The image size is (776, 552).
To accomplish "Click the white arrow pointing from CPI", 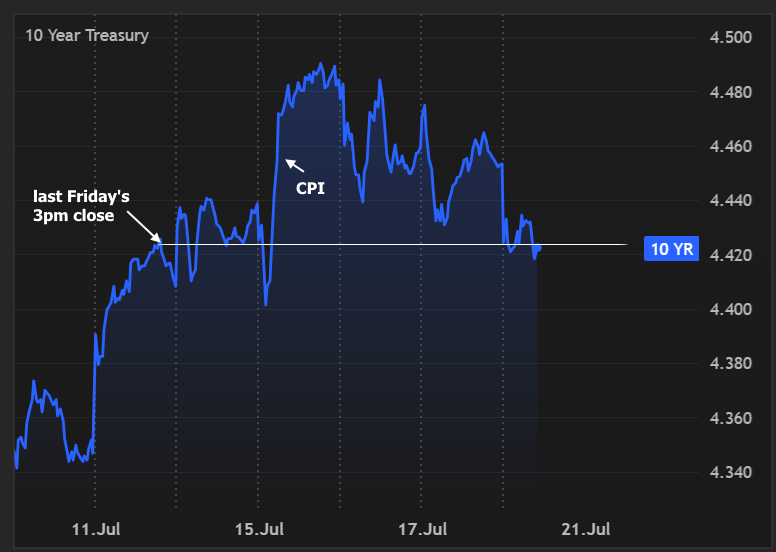I will (294, 165).
